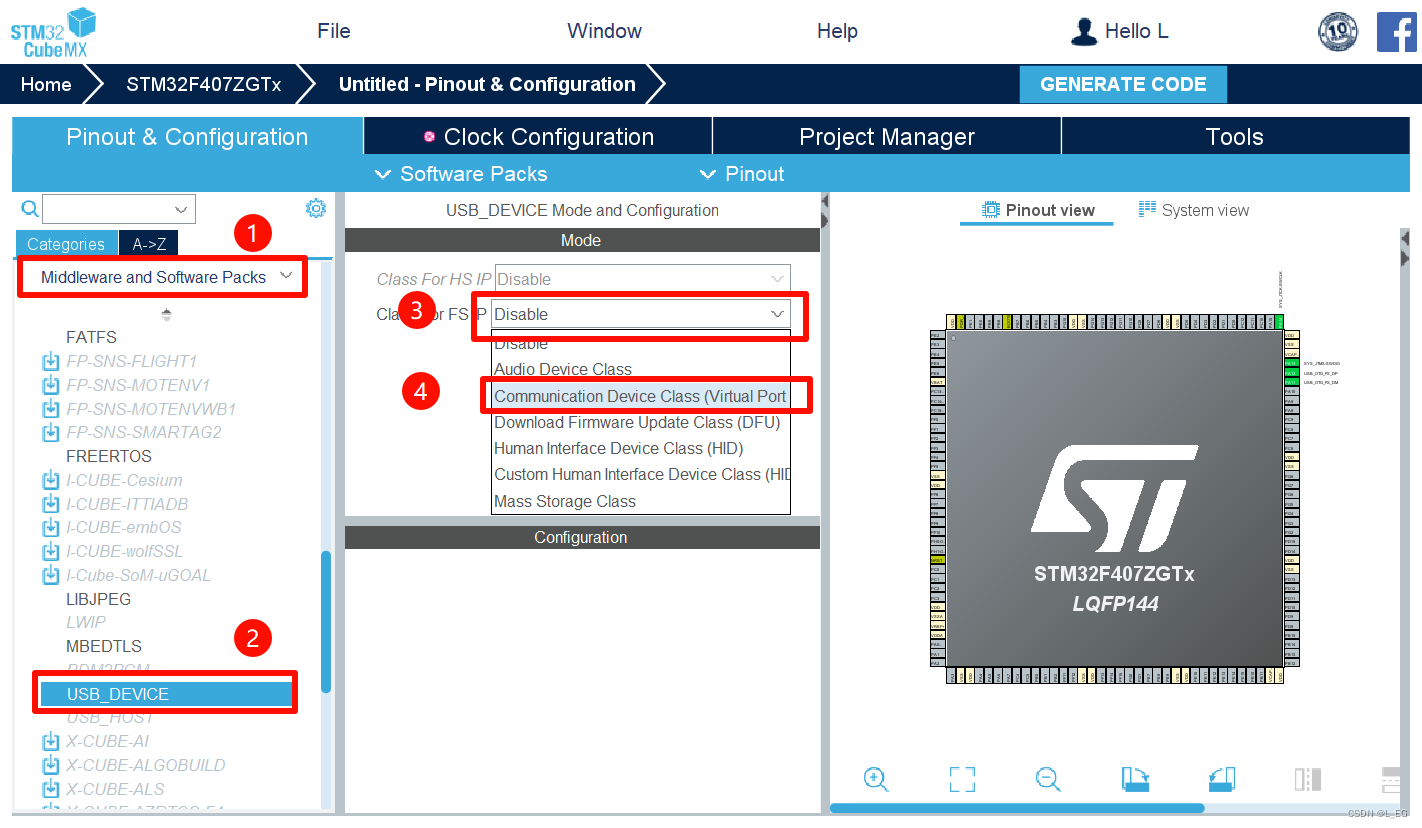
Task: Rotate the chip clockwise
Action: 1135,779
